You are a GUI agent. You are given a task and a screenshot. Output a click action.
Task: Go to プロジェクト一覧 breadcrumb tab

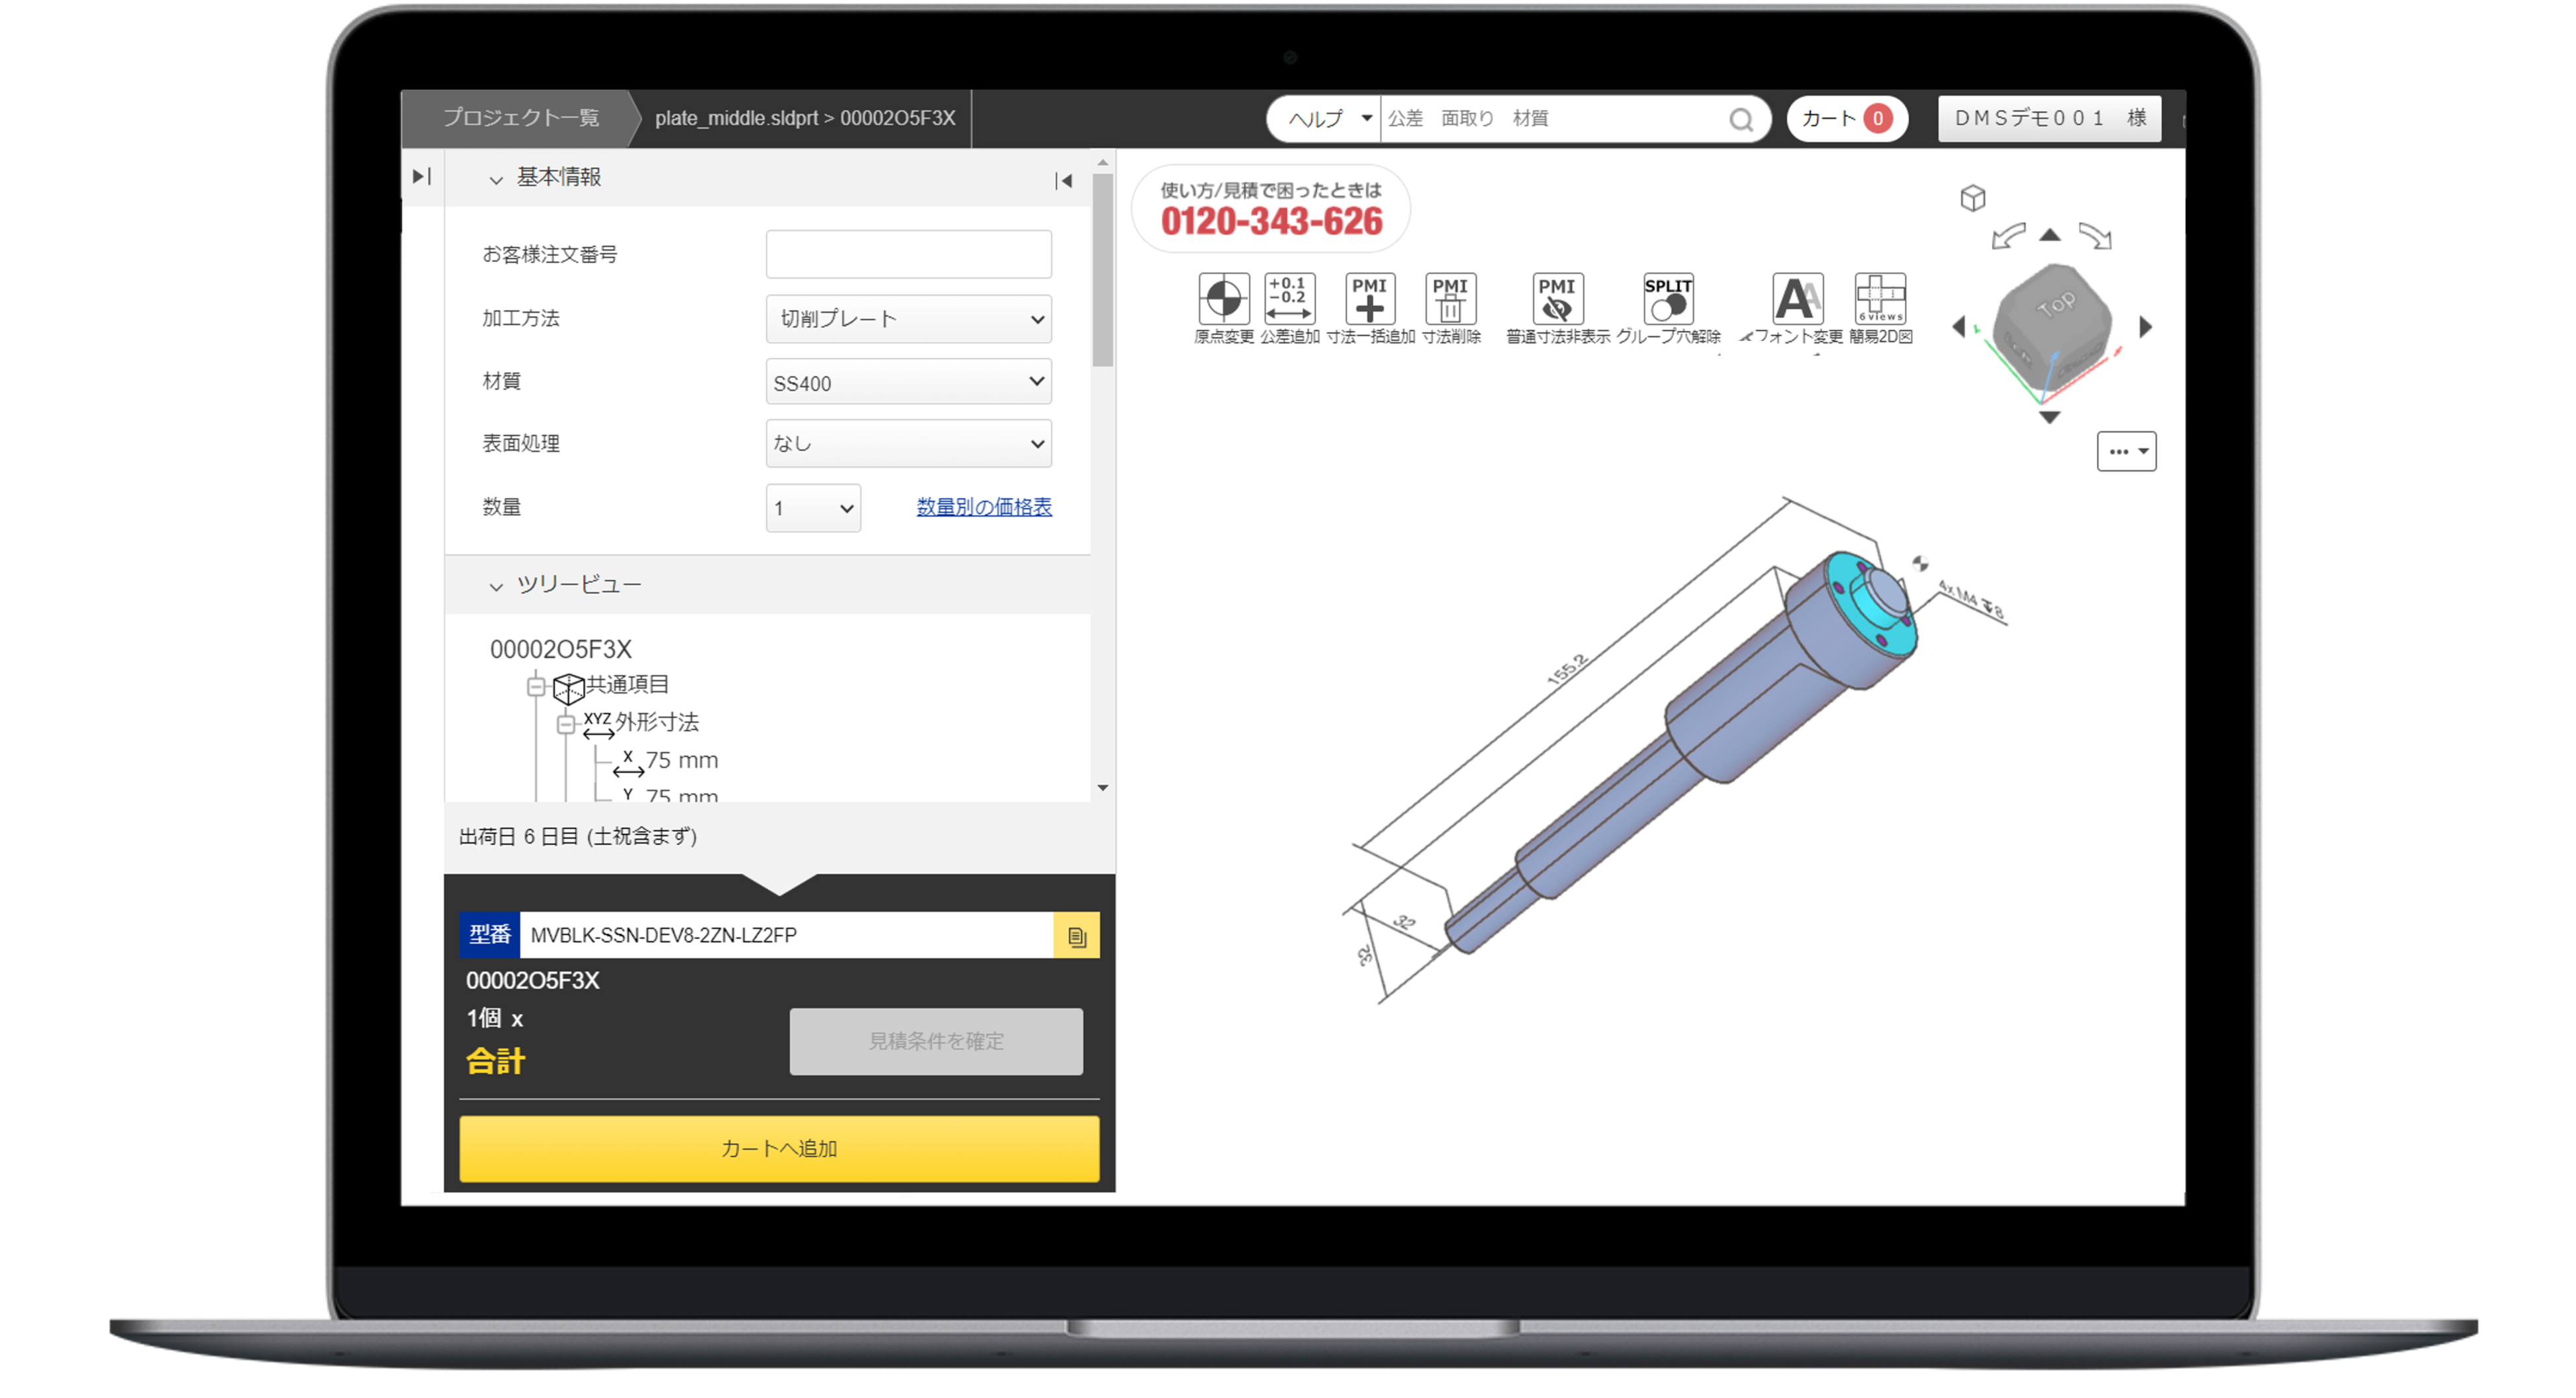coord(521,118)
